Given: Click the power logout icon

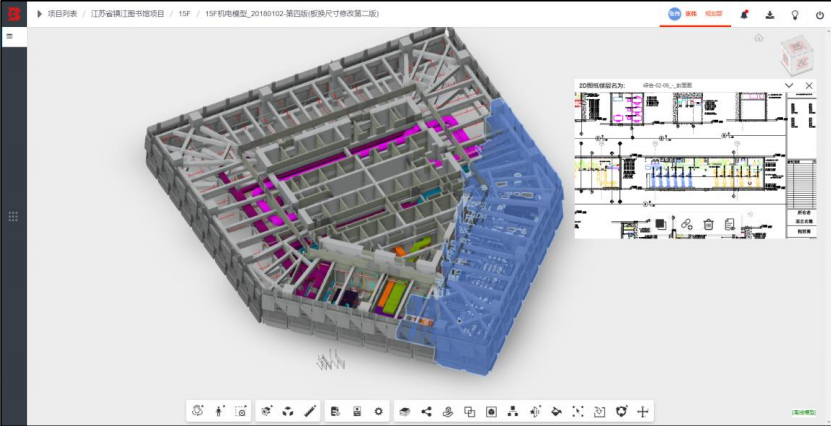Looking at the screenshot, I should pos(820,15).
